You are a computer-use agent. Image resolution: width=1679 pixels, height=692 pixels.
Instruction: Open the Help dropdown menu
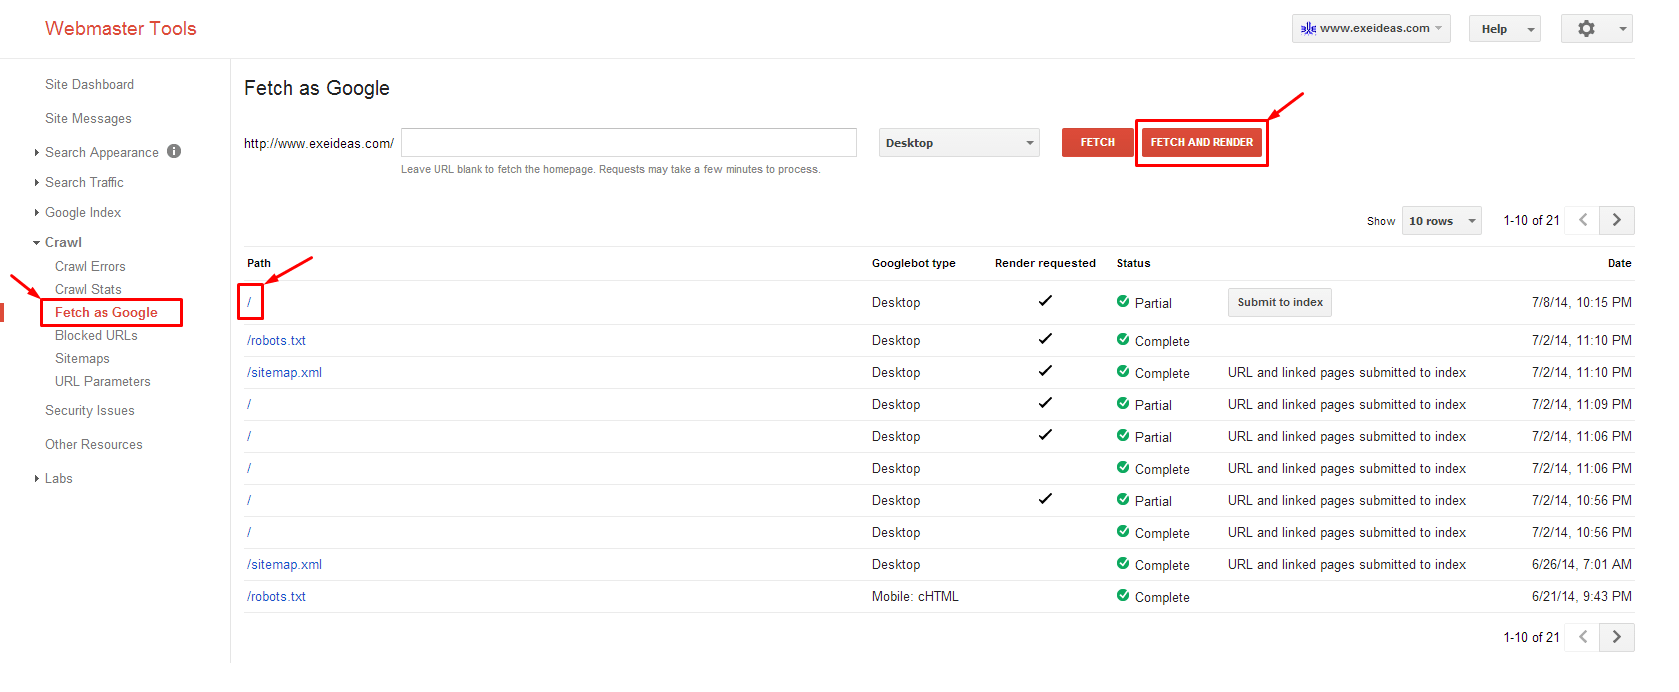click(1504, 29)
